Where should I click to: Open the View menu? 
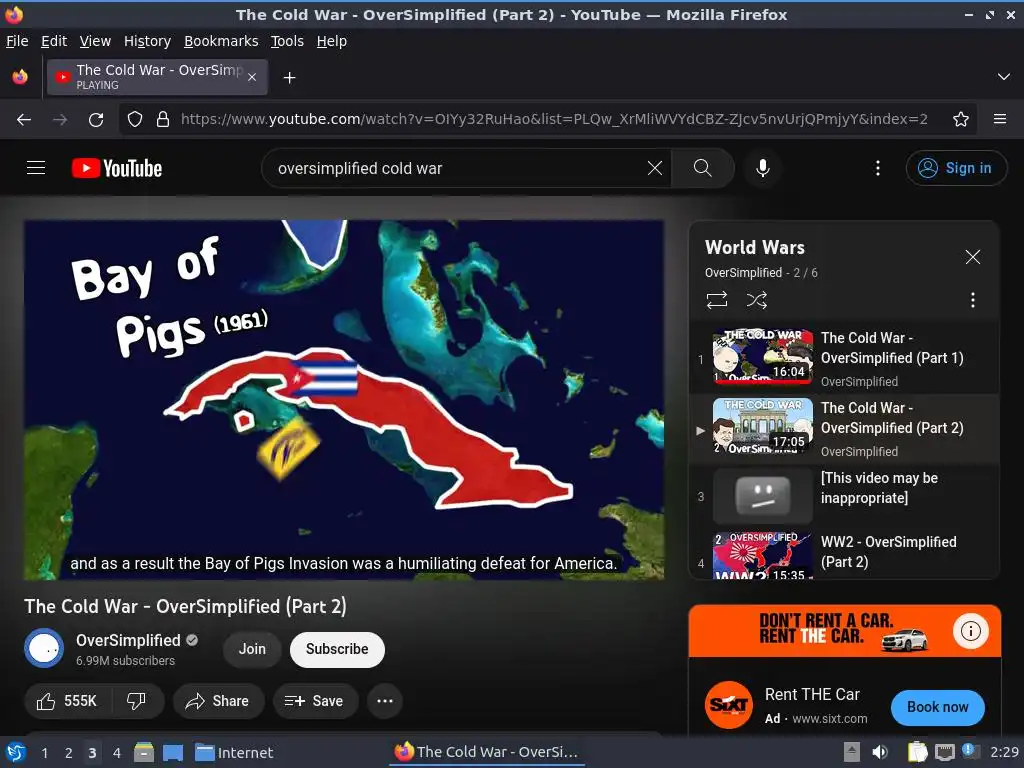(95, 41)
